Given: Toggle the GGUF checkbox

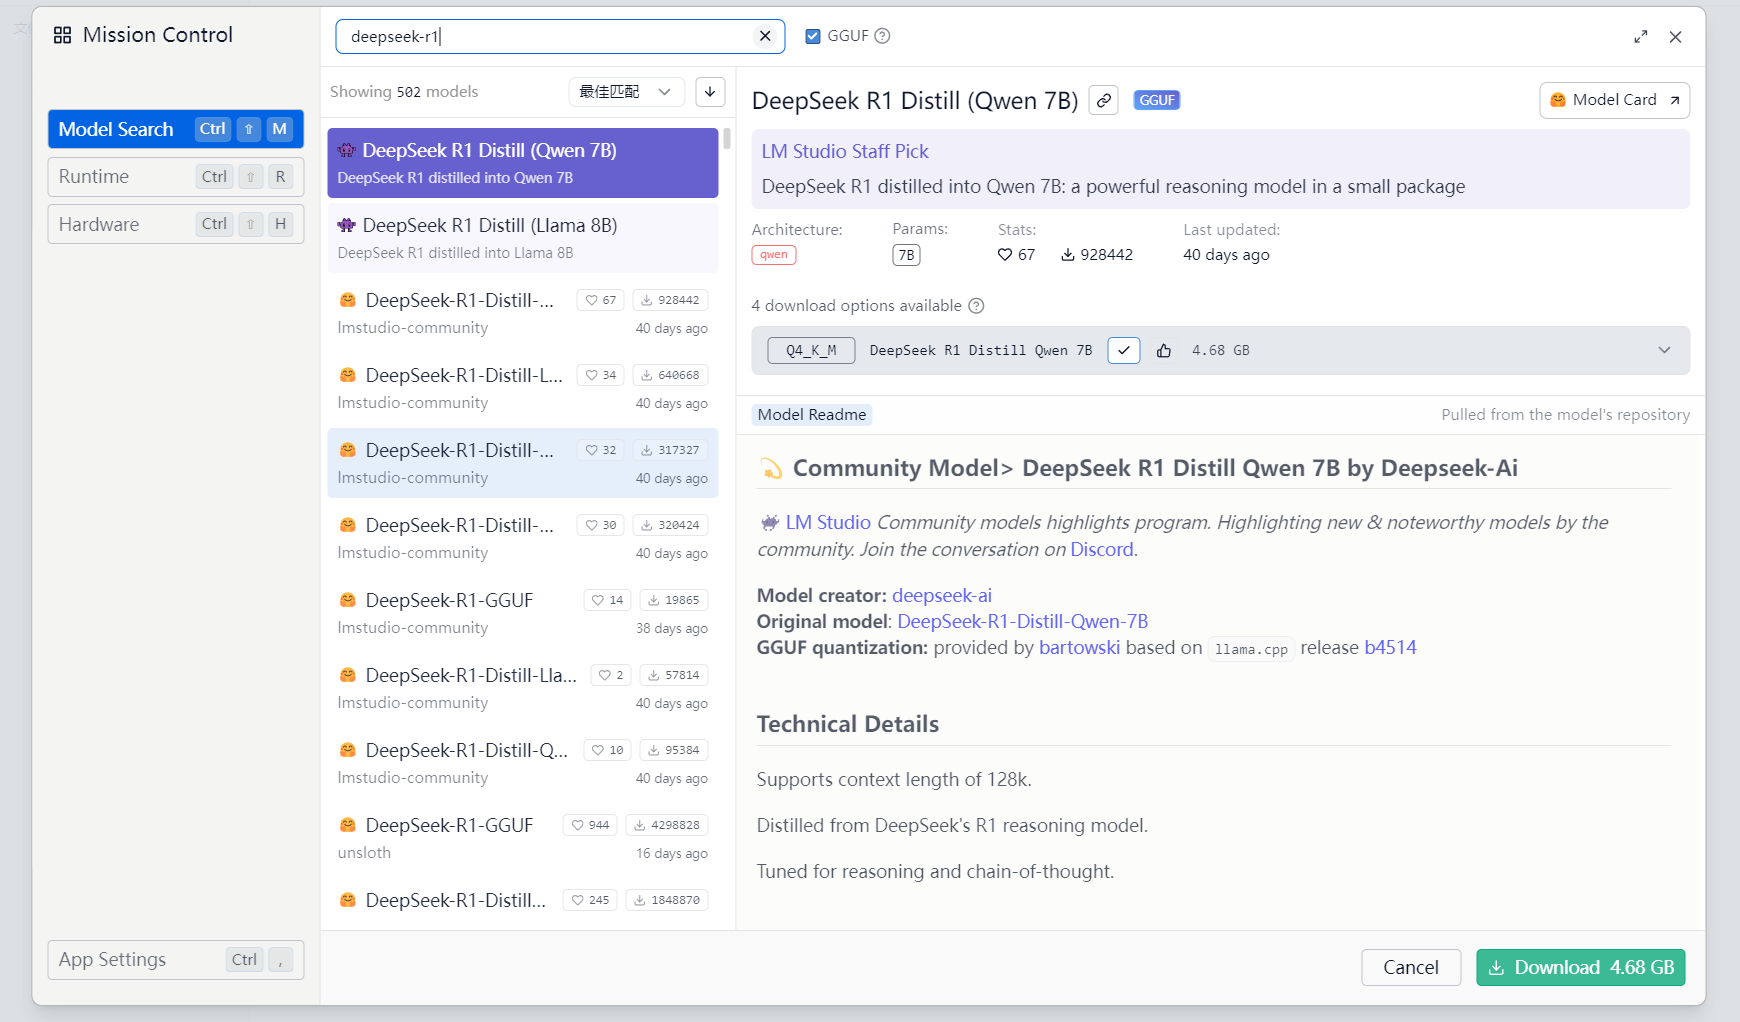Looking at the screenshot, I should click(813, 36).
